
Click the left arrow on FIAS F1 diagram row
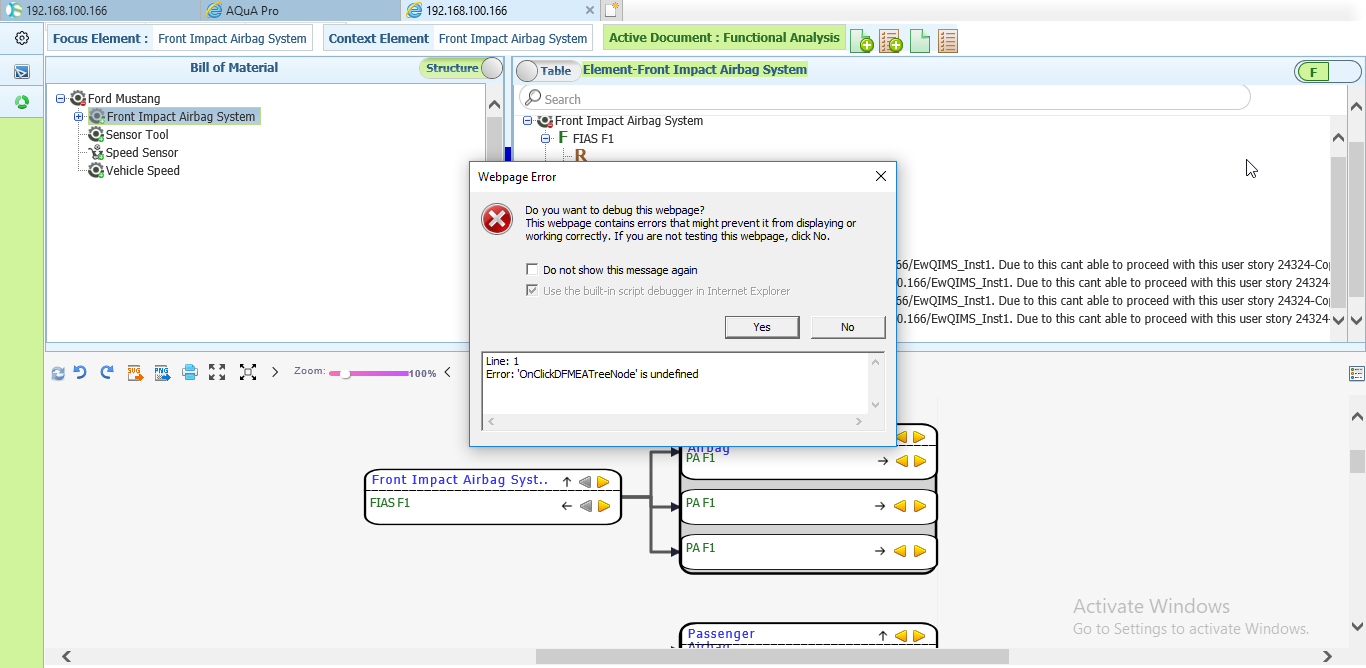point(567,506)
